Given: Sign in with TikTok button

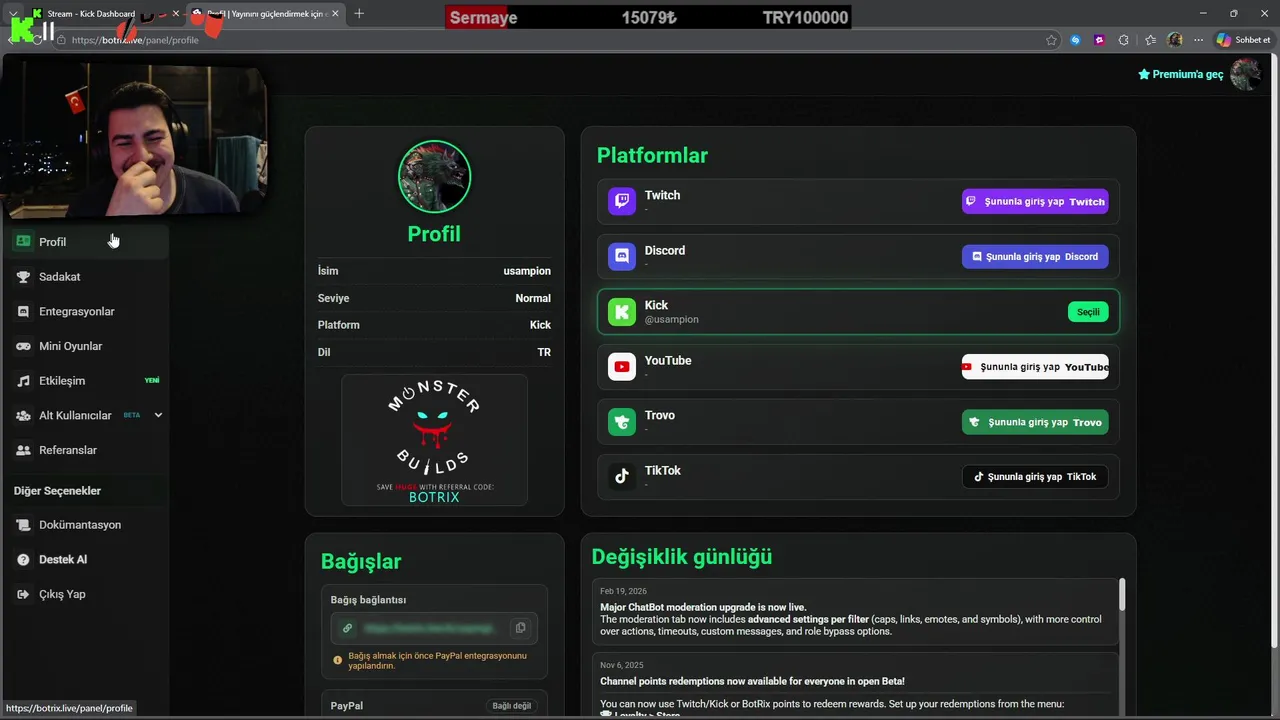Looking at the screenshot, I should [x=1035, y=477].
